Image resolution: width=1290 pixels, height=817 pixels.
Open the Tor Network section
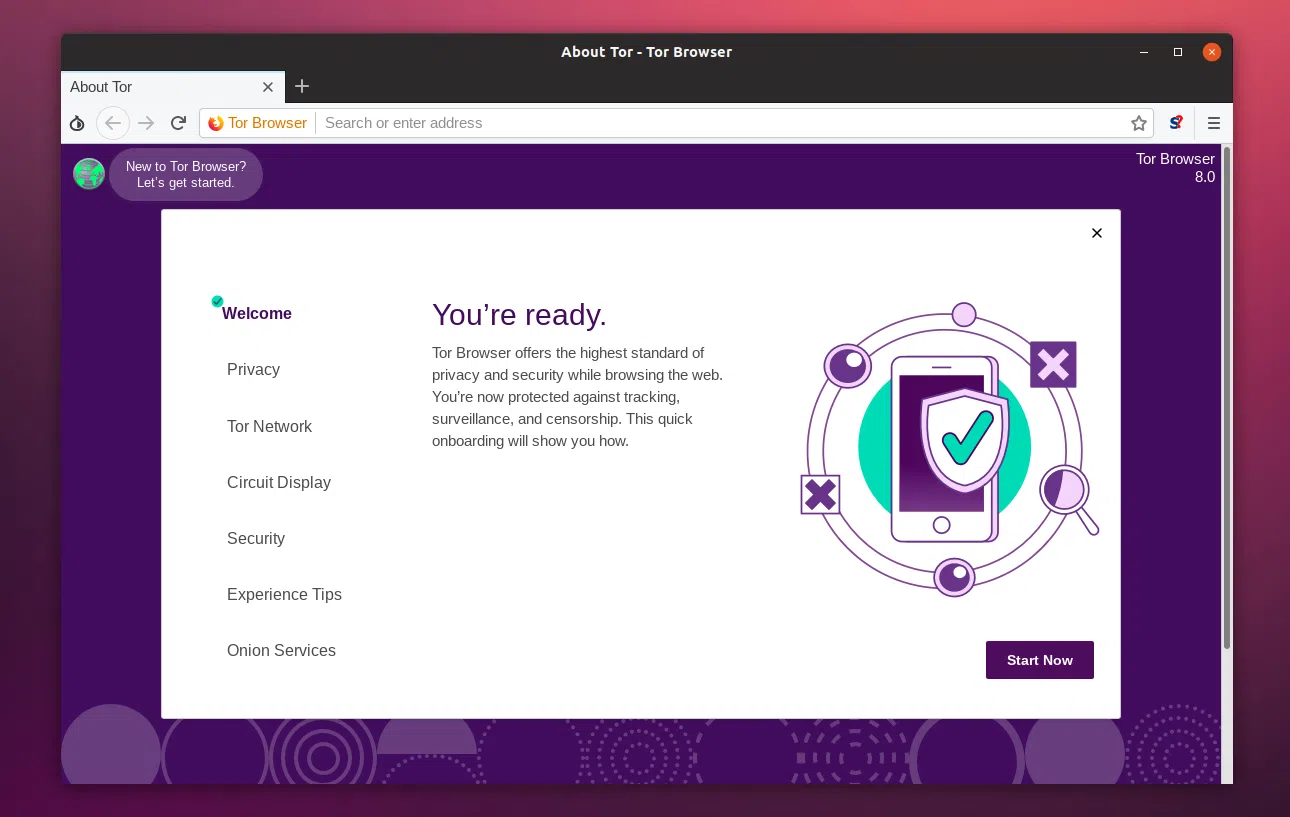269,426
